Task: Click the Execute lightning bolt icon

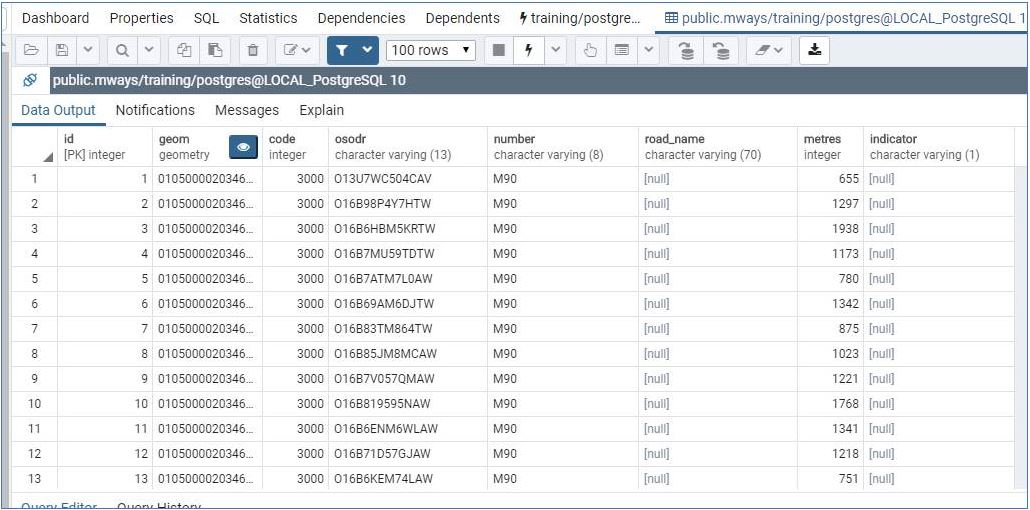Action: coord(529,50)
